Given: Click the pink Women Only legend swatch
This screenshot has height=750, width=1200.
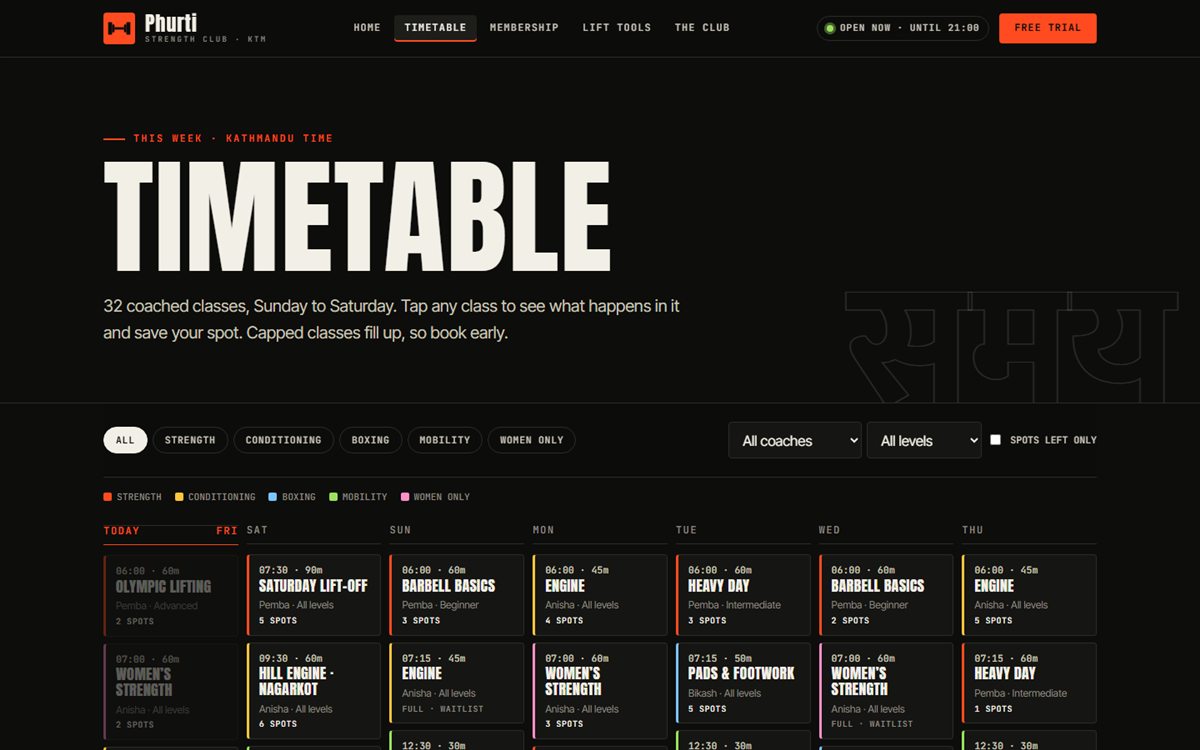Looking at the screenshot, I should (405, 497).
